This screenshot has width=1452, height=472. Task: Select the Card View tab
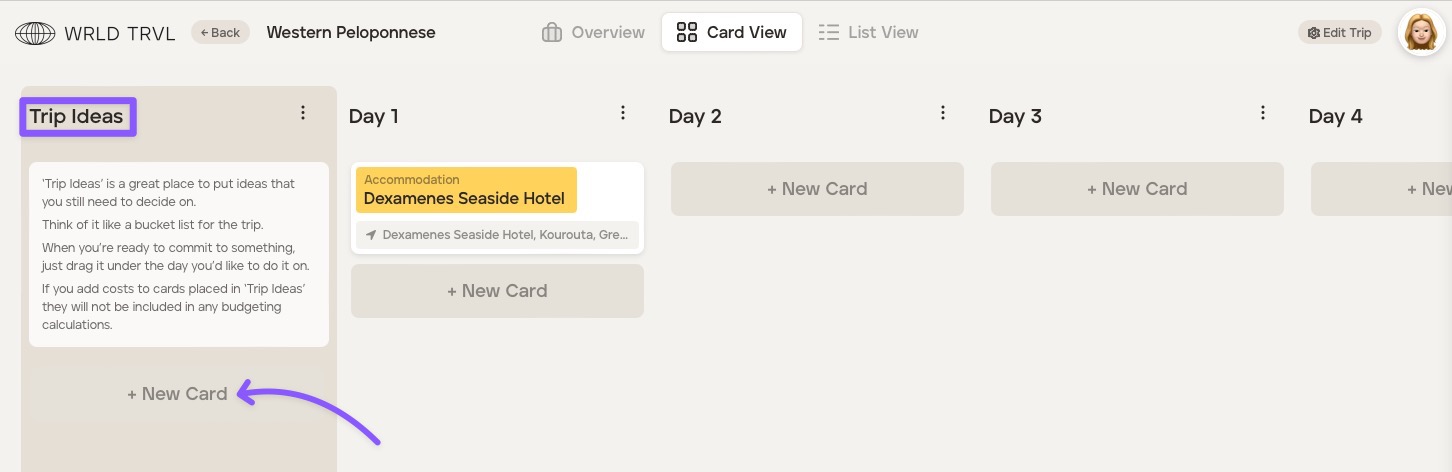[731, 32]
